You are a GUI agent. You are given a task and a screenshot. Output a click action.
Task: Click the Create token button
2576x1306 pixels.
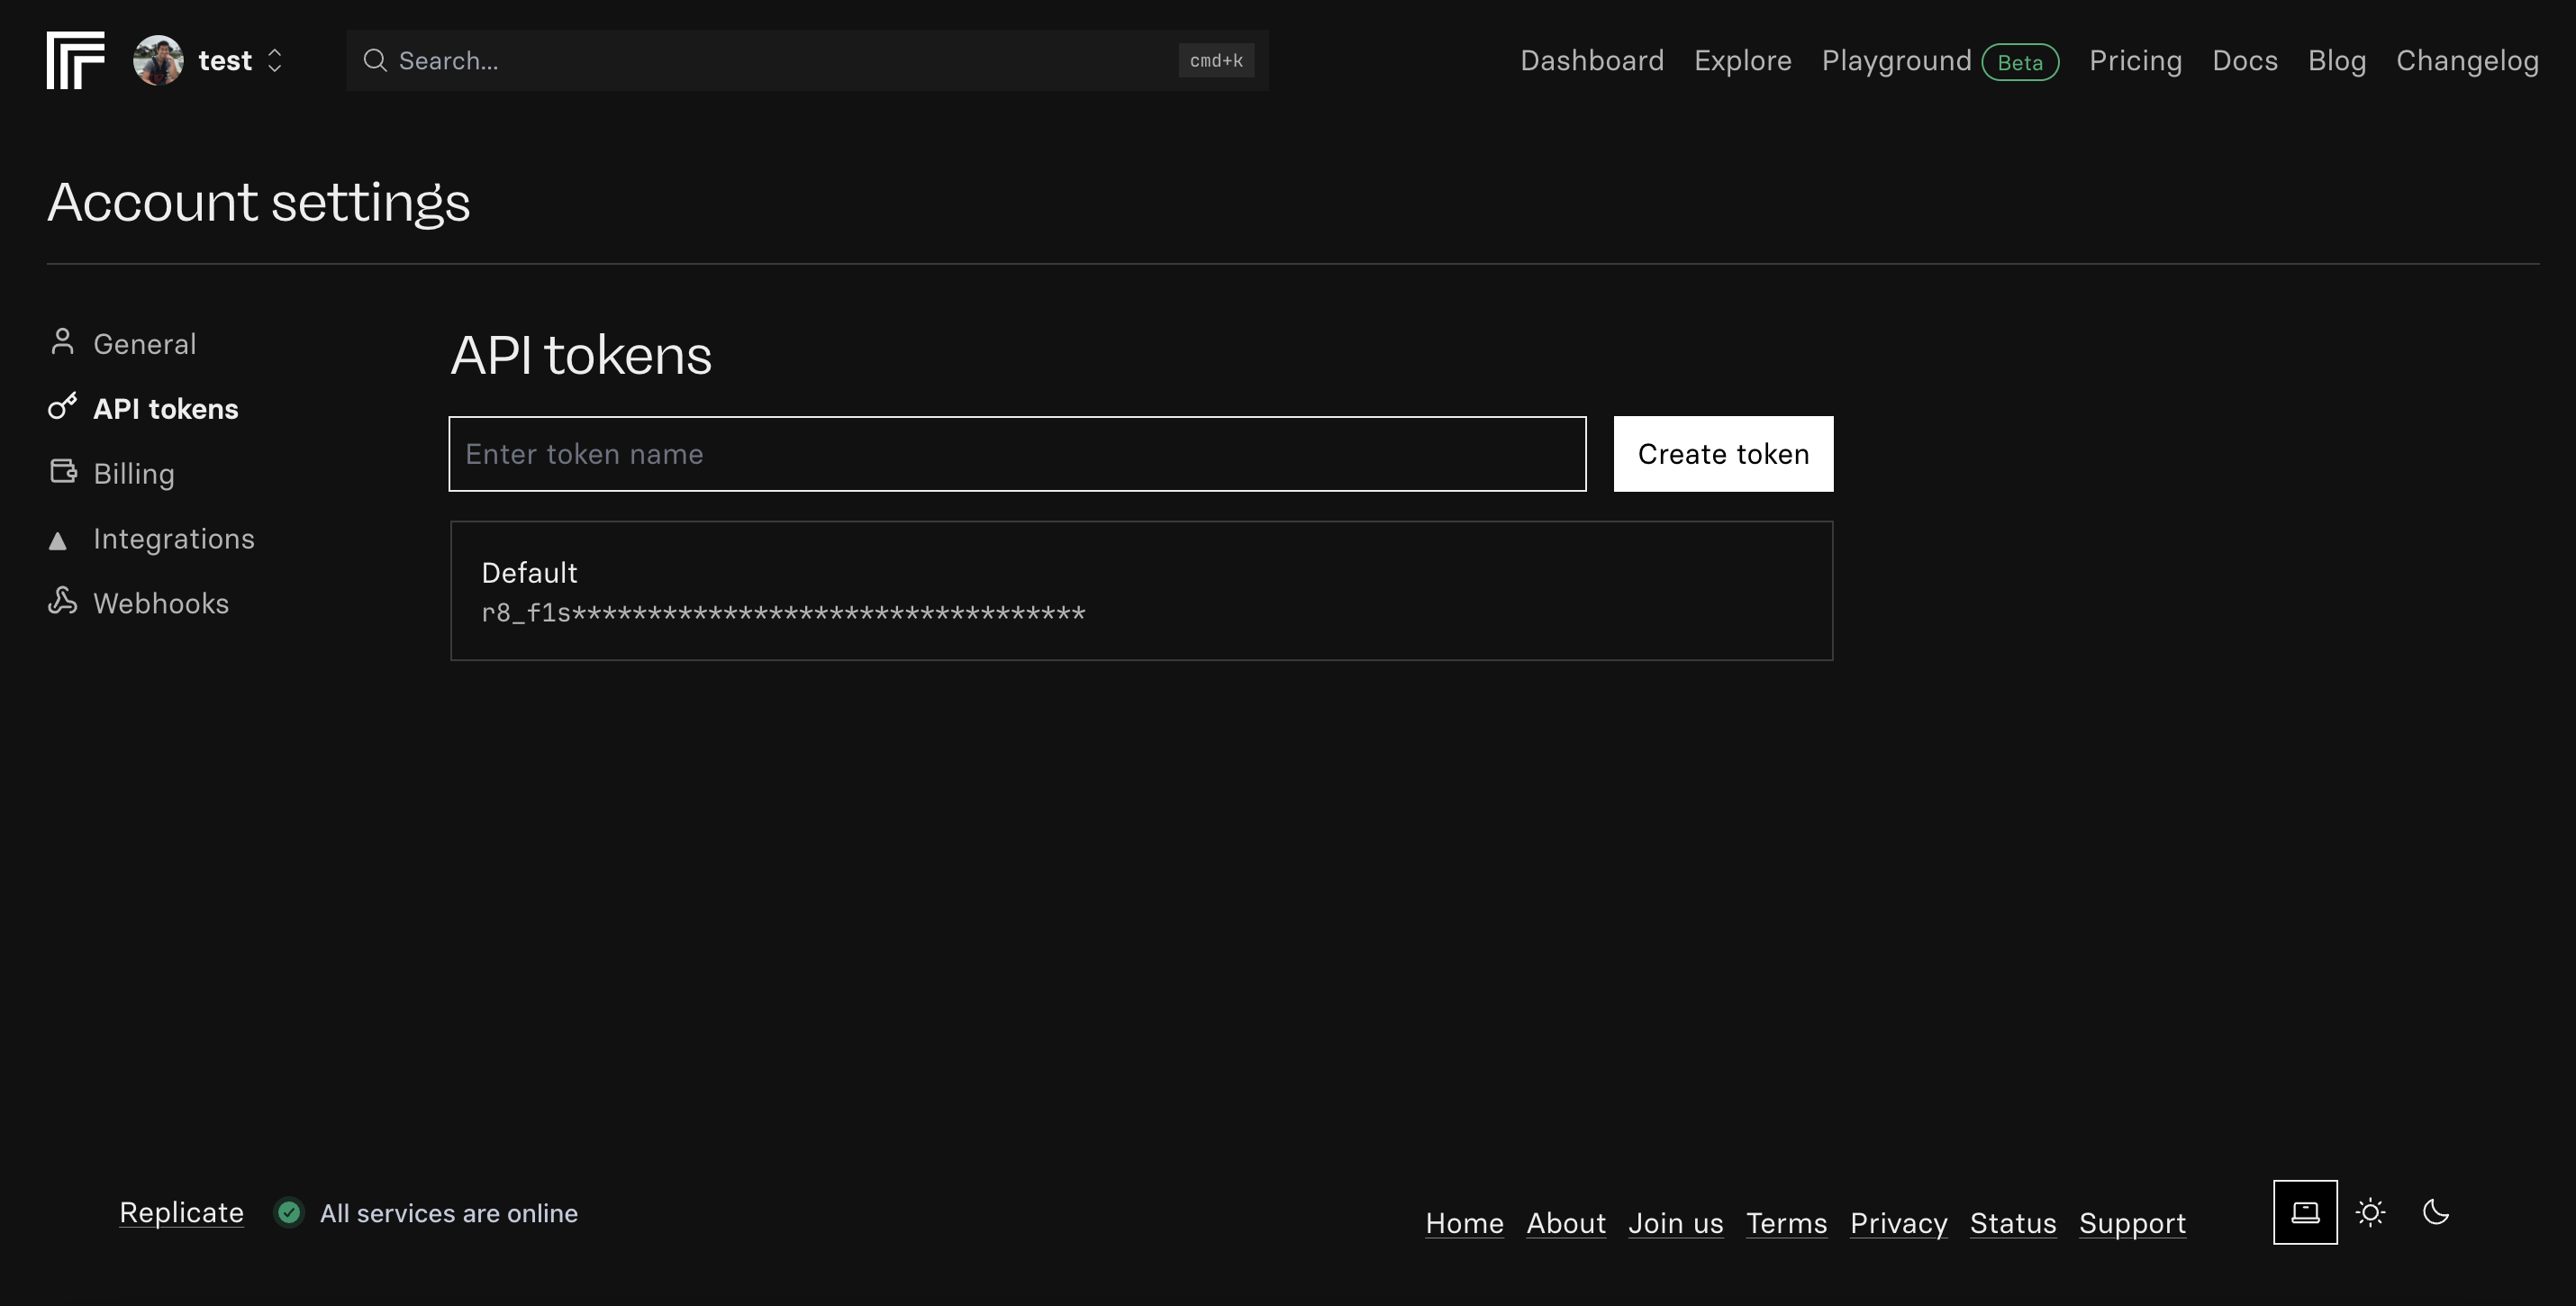click(x=1723, y=454)
